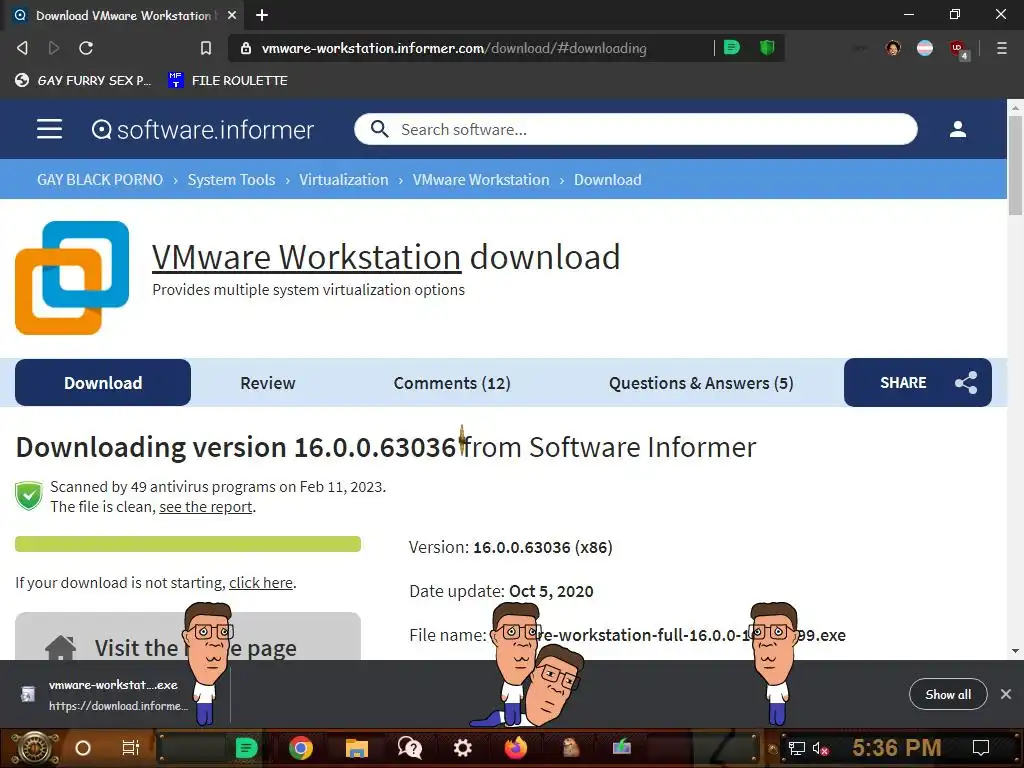Open the green chat app in taskbar
This screenshot has height=768, width=1024.
pyautogui.click(x=246, y=748)
